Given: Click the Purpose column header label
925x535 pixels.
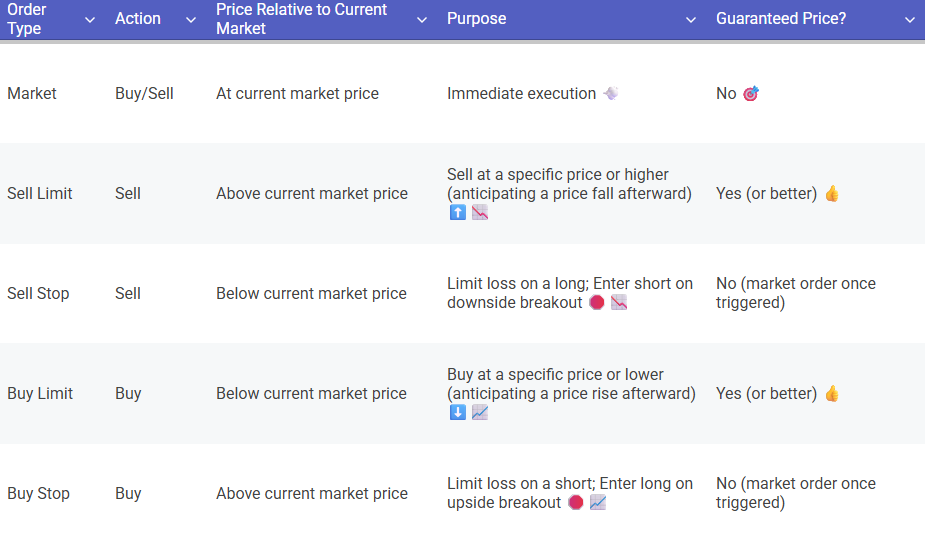Looking at the screenshot, I should (x=476, y=19).
